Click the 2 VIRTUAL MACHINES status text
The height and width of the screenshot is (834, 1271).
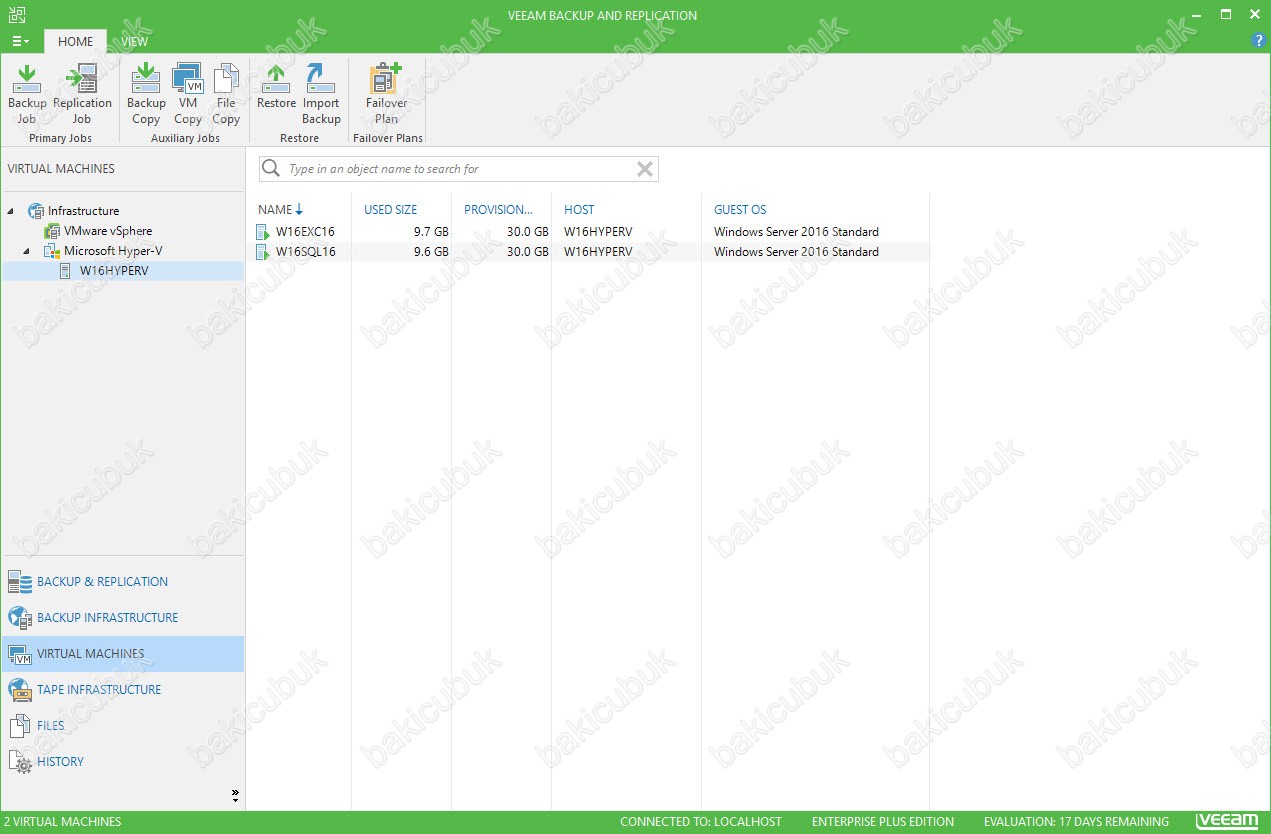point(62,822)
